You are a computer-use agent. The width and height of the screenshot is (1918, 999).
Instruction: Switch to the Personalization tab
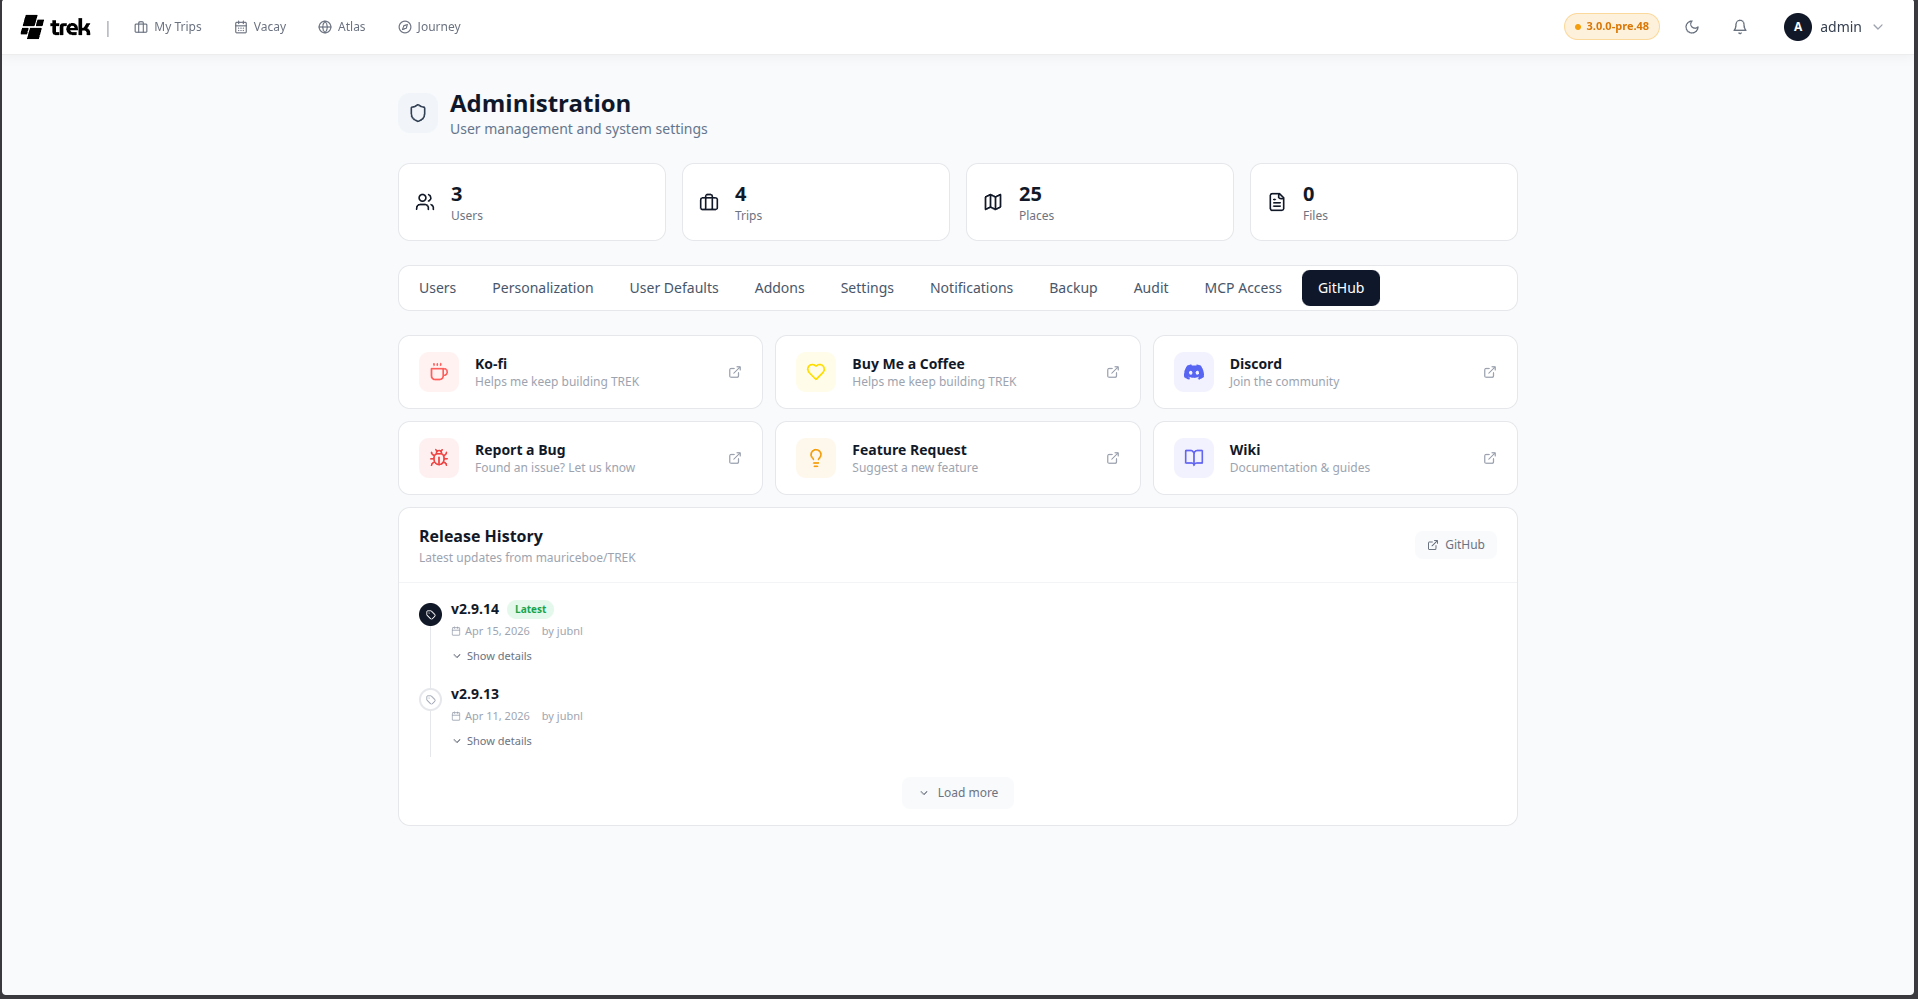tap(543, 288)
